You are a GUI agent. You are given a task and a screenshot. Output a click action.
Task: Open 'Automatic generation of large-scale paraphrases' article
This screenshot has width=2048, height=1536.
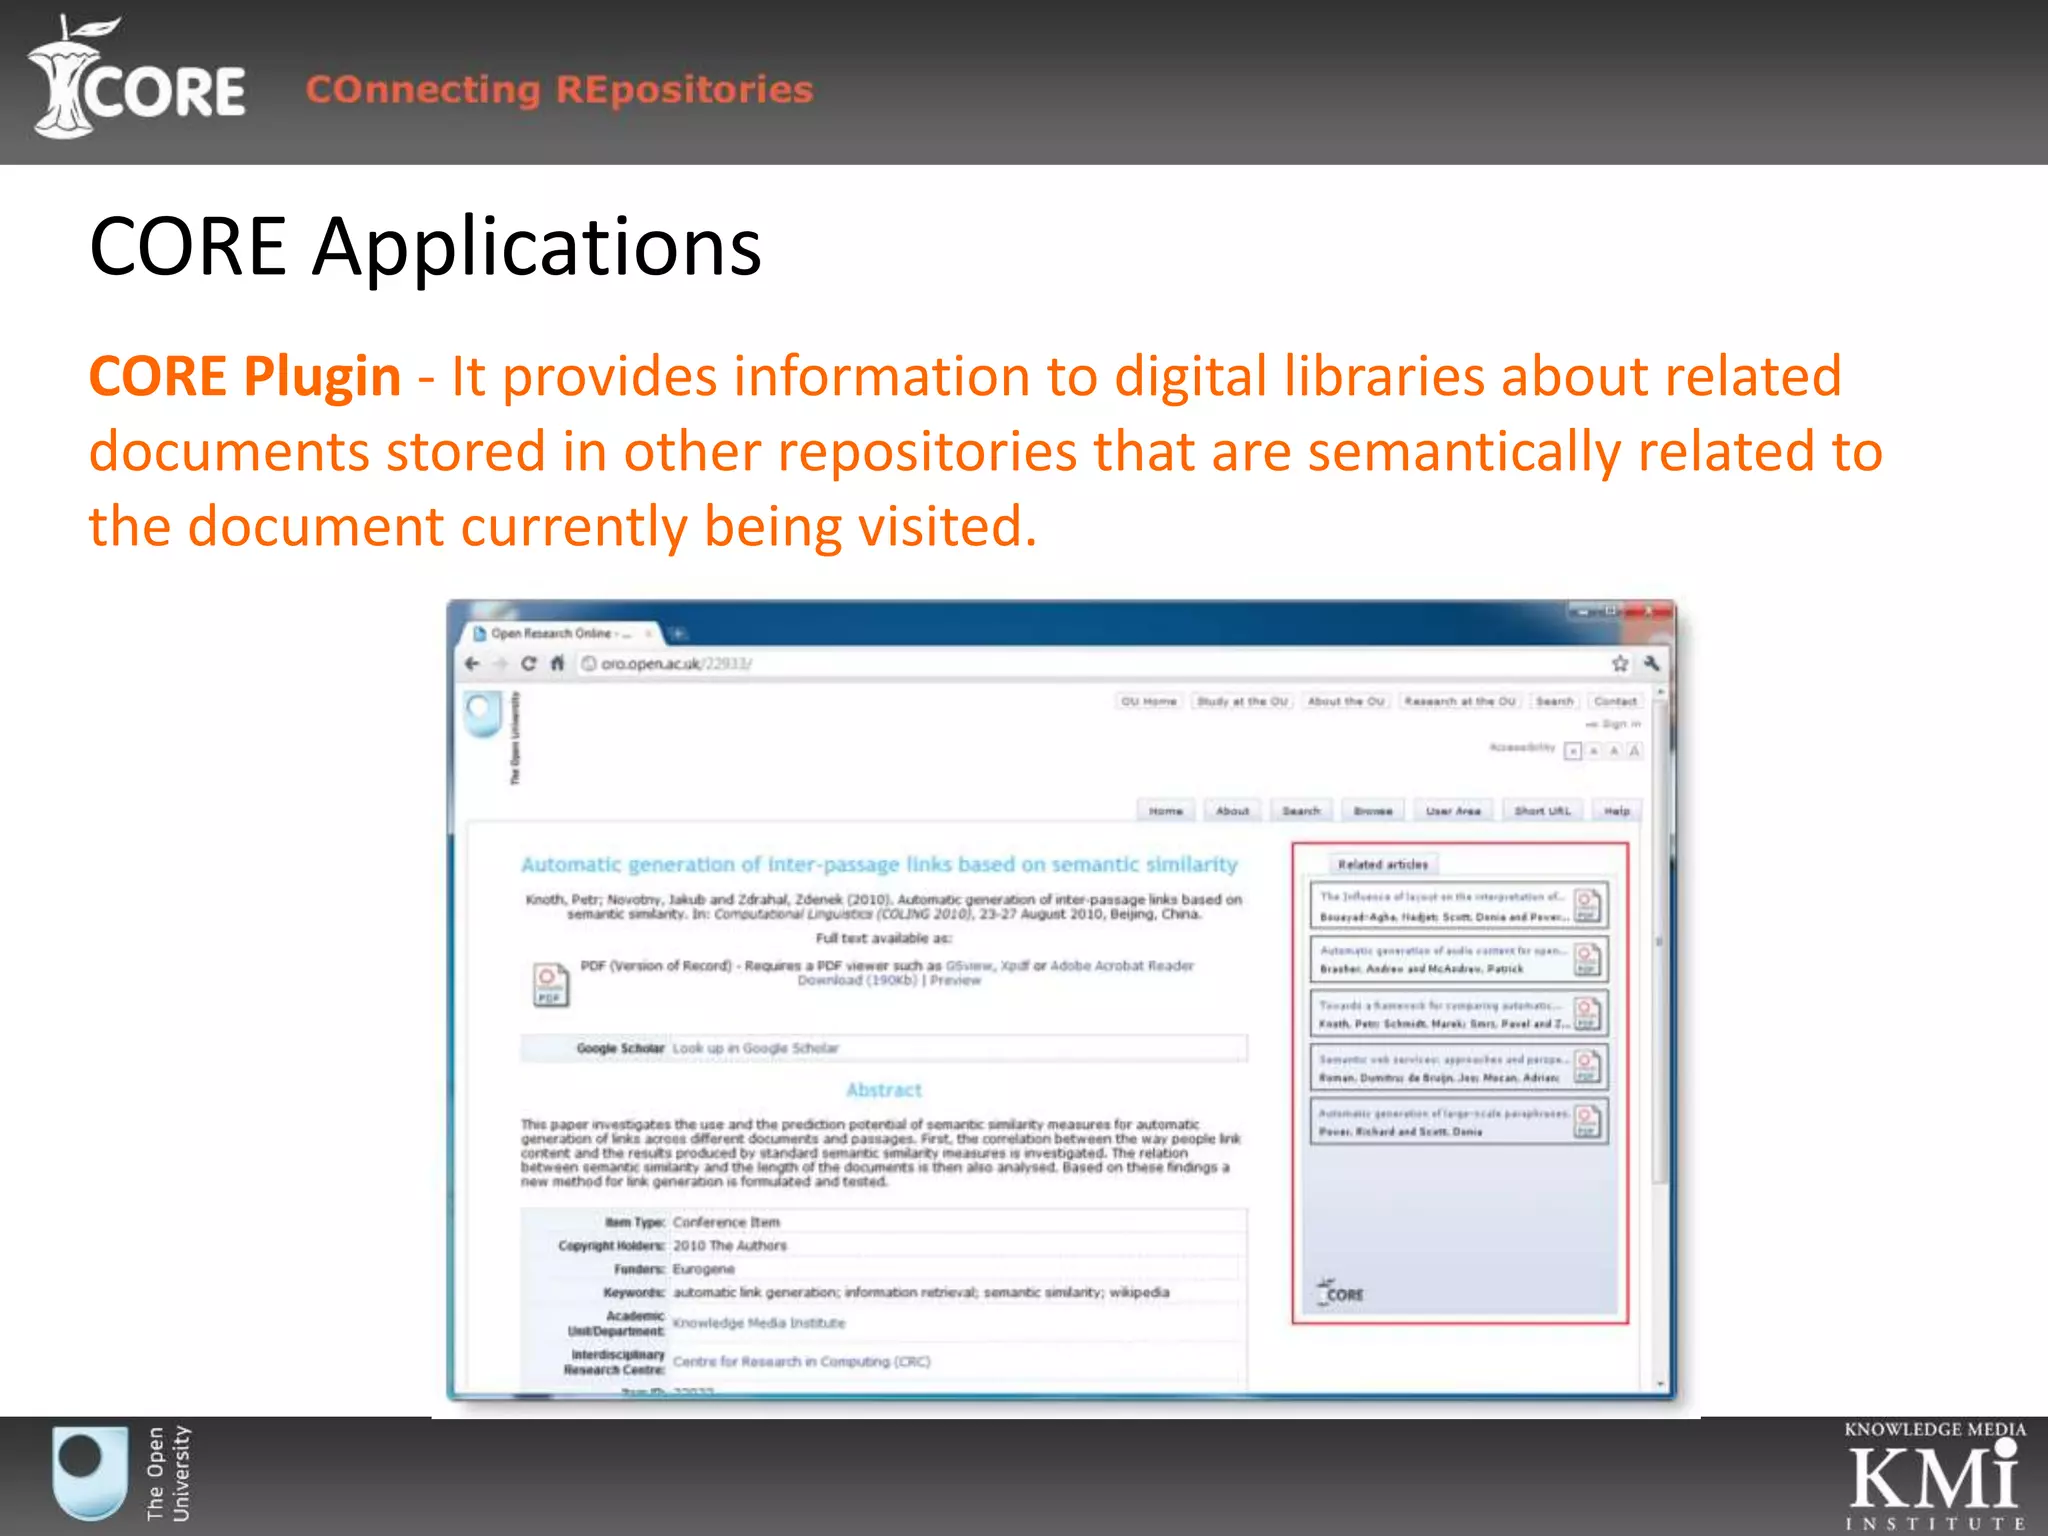[1458, 1121]
